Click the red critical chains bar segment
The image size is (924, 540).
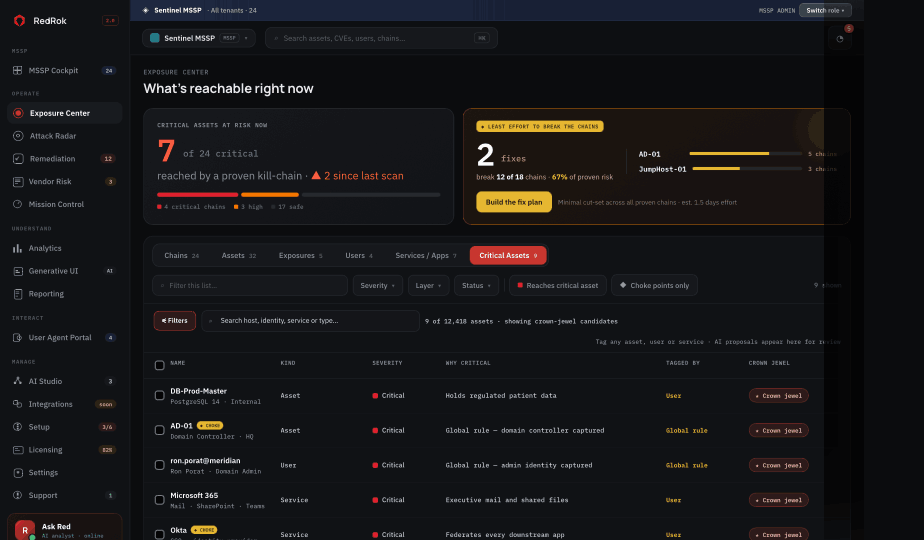click(x=197, y=195)
